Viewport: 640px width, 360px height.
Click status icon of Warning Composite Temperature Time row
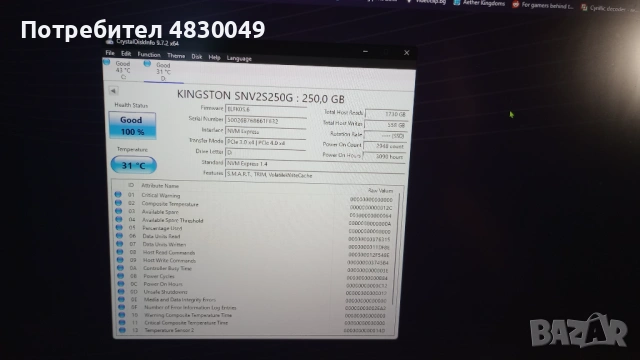click(x=122, y=315)
